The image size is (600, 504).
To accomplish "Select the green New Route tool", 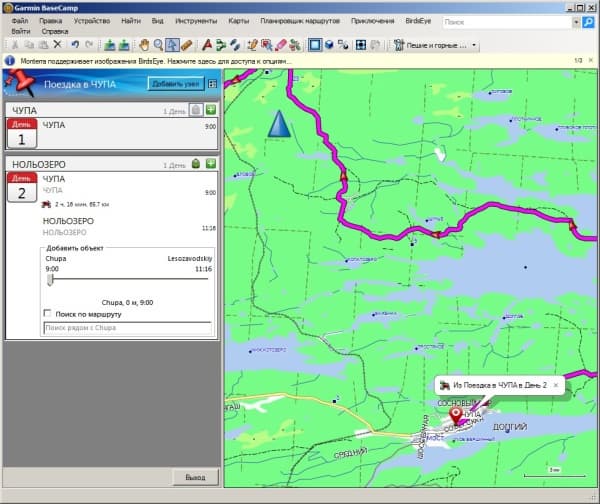I will coord(221,45).
